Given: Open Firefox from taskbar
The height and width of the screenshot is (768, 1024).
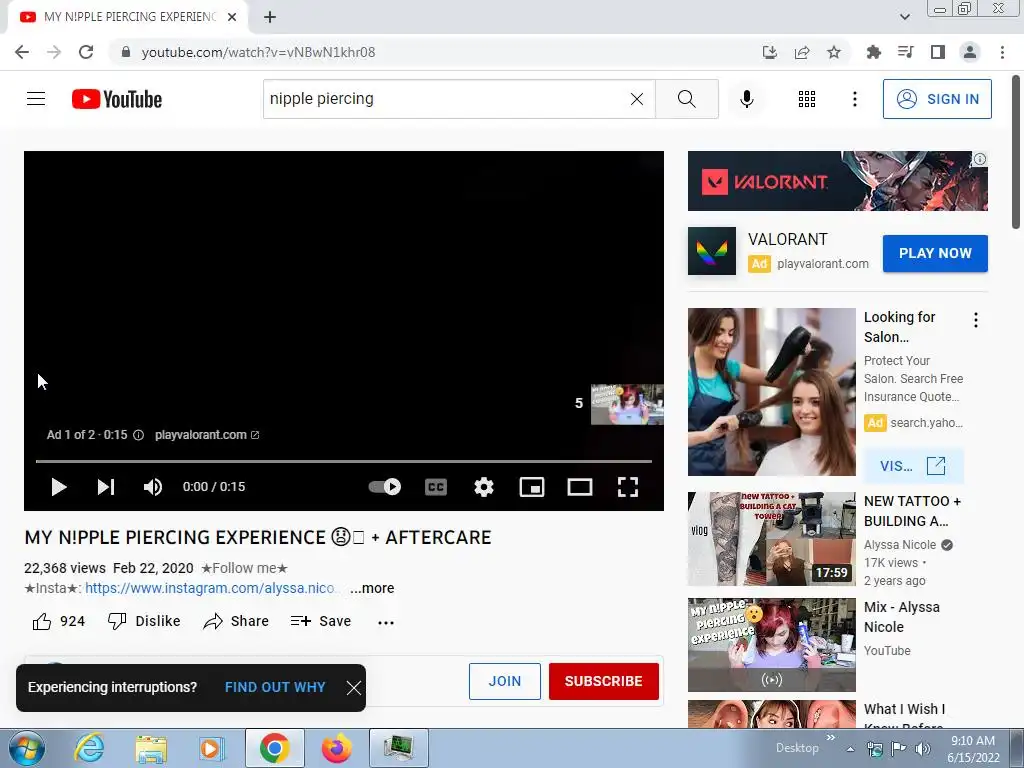Looking at the screenshot, I should (337, 748).
